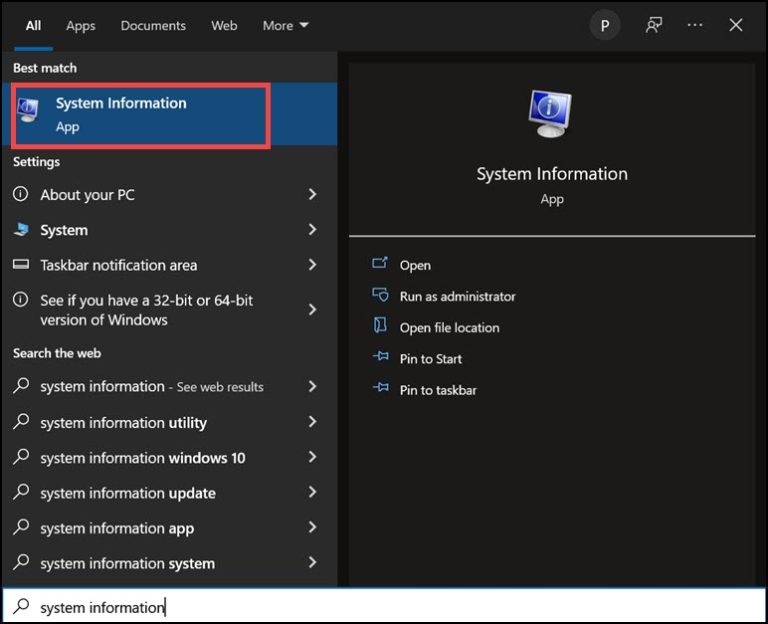
Task: Open the System Information best match result
Action: point(140,115)
